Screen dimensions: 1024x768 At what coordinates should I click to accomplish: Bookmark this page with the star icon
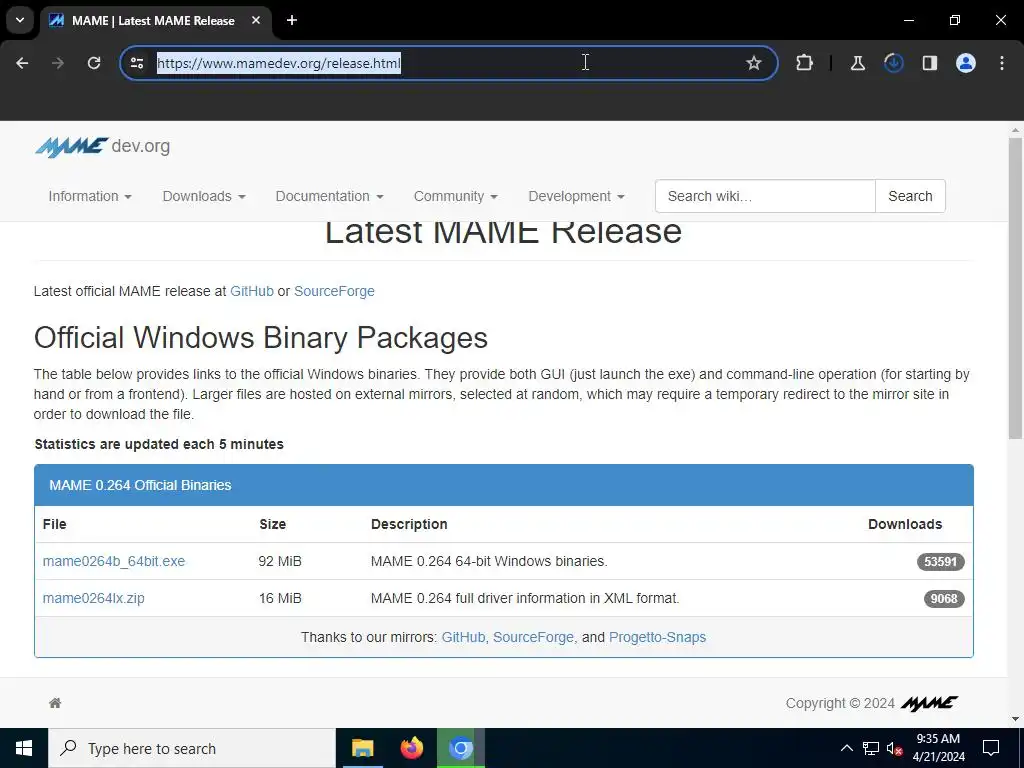pyautogui.click(x=754, y=63)
